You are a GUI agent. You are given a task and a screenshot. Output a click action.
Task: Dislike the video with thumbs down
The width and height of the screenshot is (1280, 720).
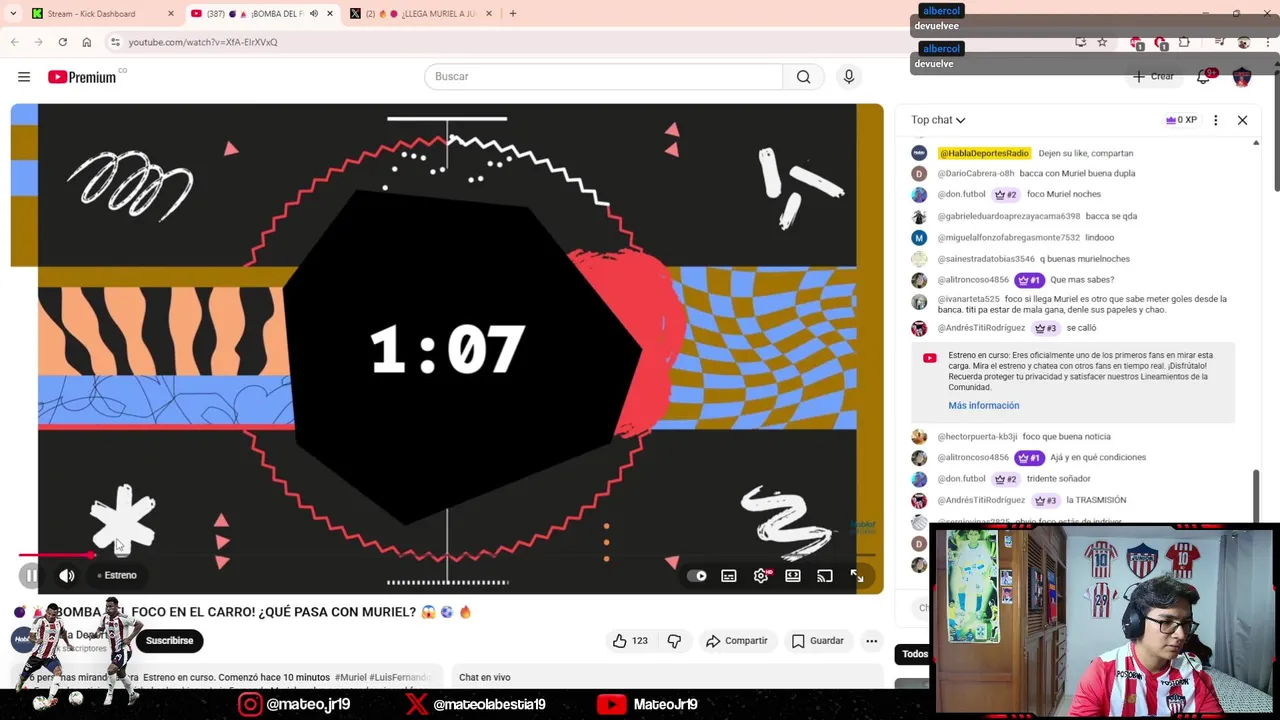click(x=674, y=641)
